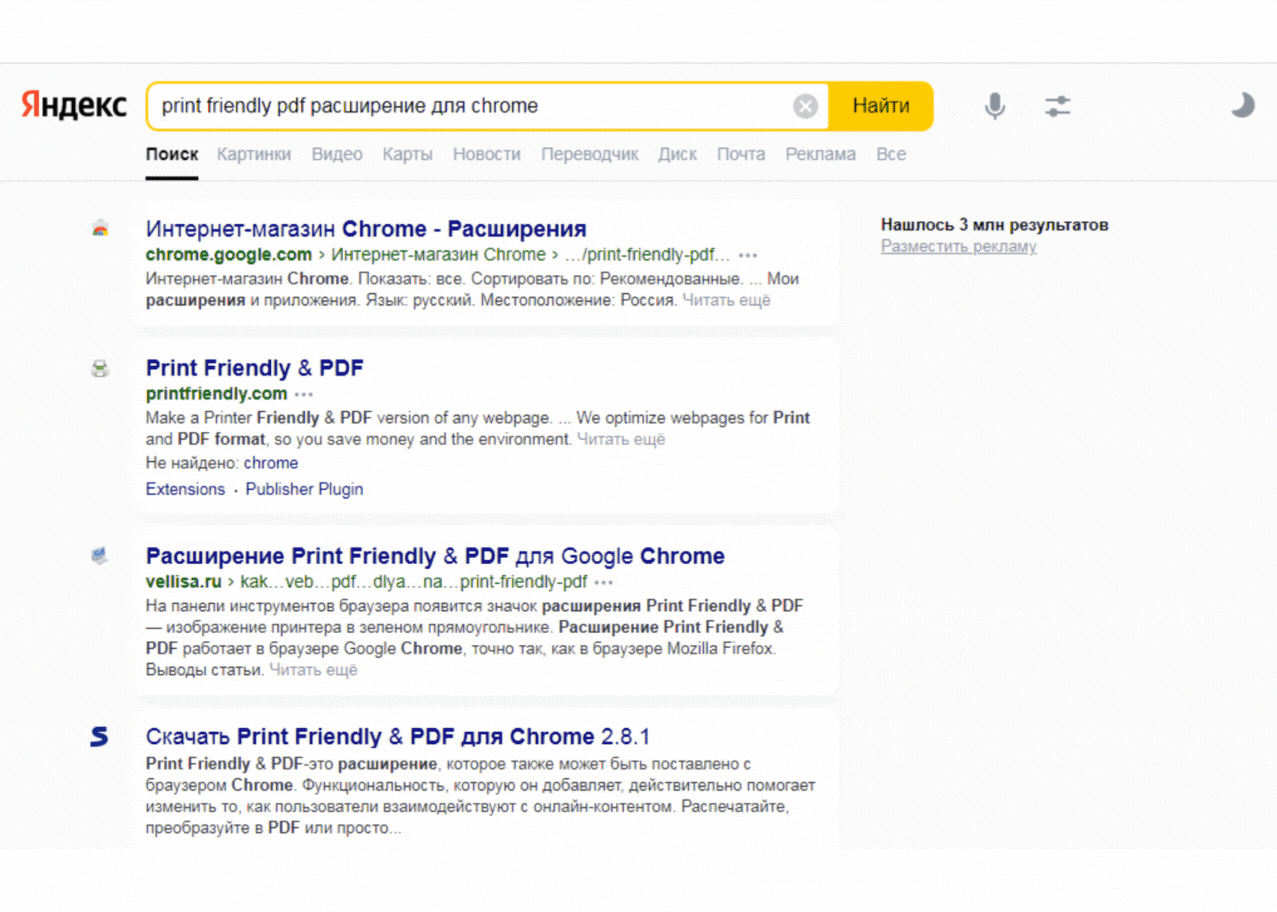Switch to the Картинки tab

pos(254,154)
